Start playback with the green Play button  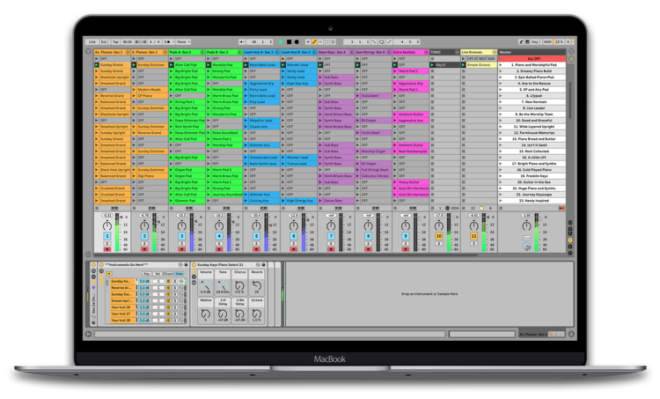(x=281, y=42)
